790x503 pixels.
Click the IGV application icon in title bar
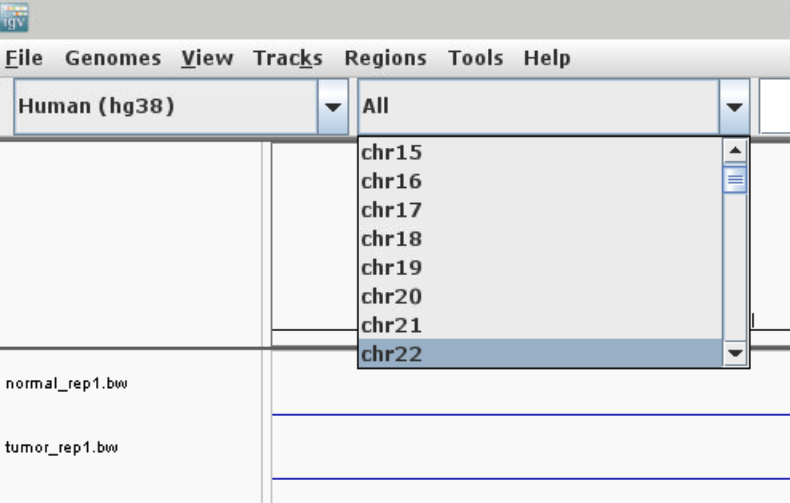tap(15, 16)
